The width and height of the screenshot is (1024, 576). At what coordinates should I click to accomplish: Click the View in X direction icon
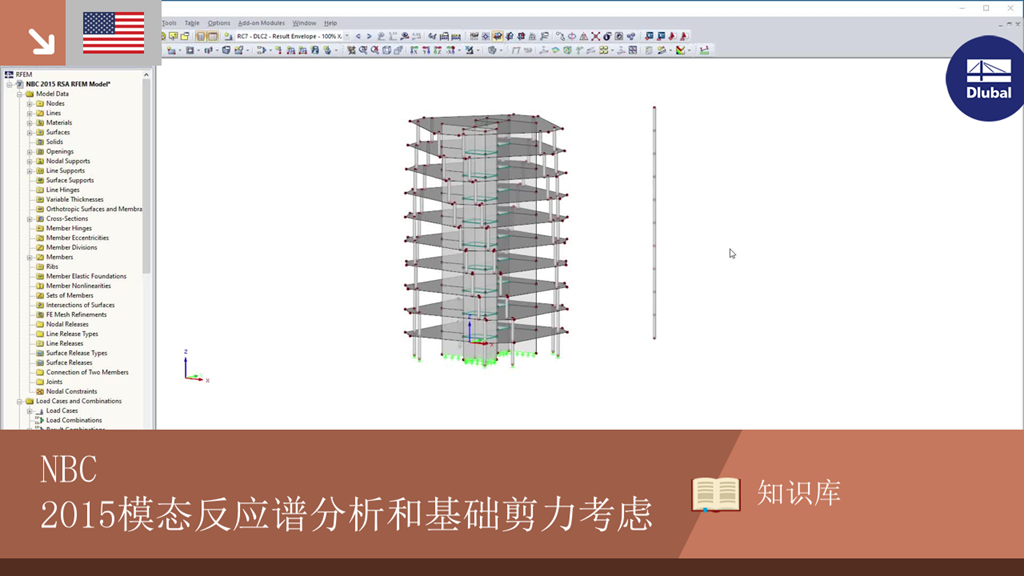pos(414,50)
